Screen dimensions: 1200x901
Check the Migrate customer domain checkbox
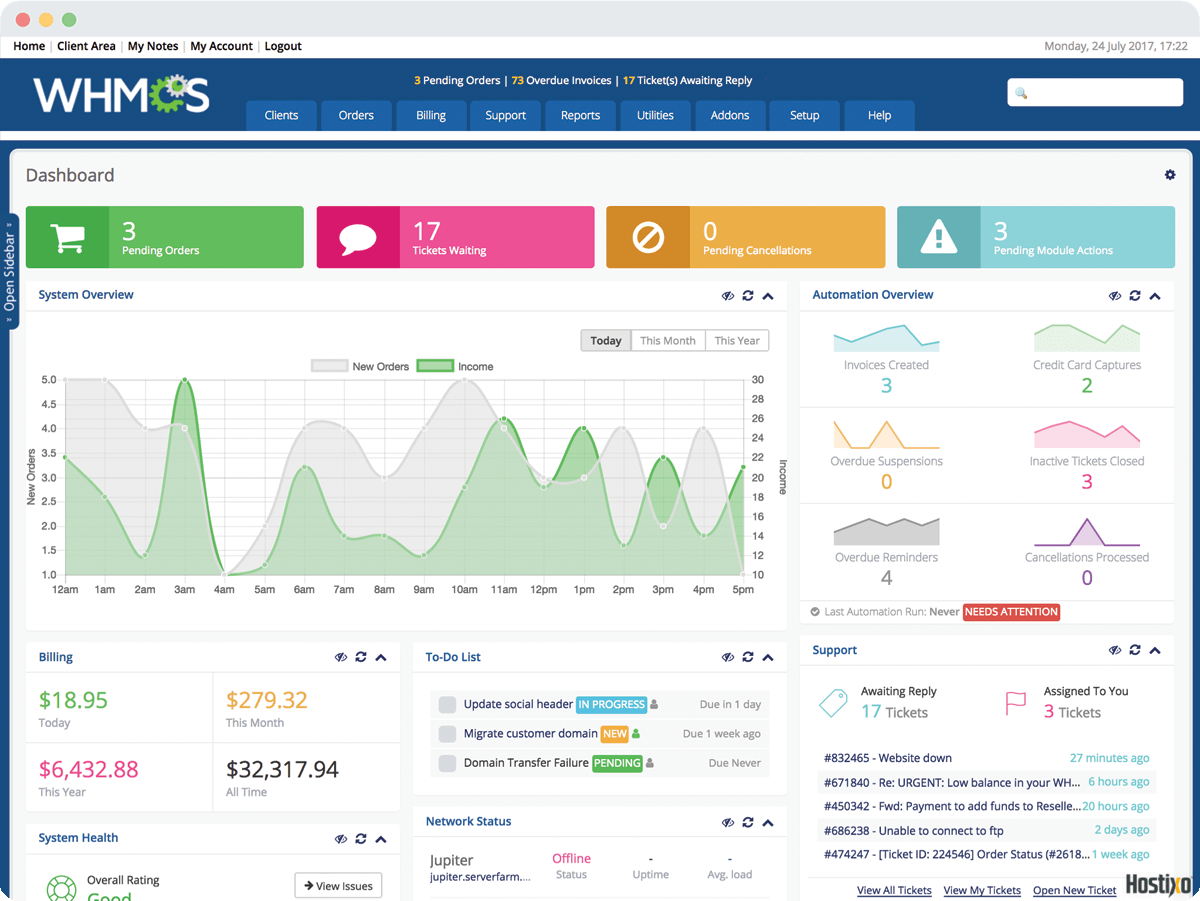point(447,734)
